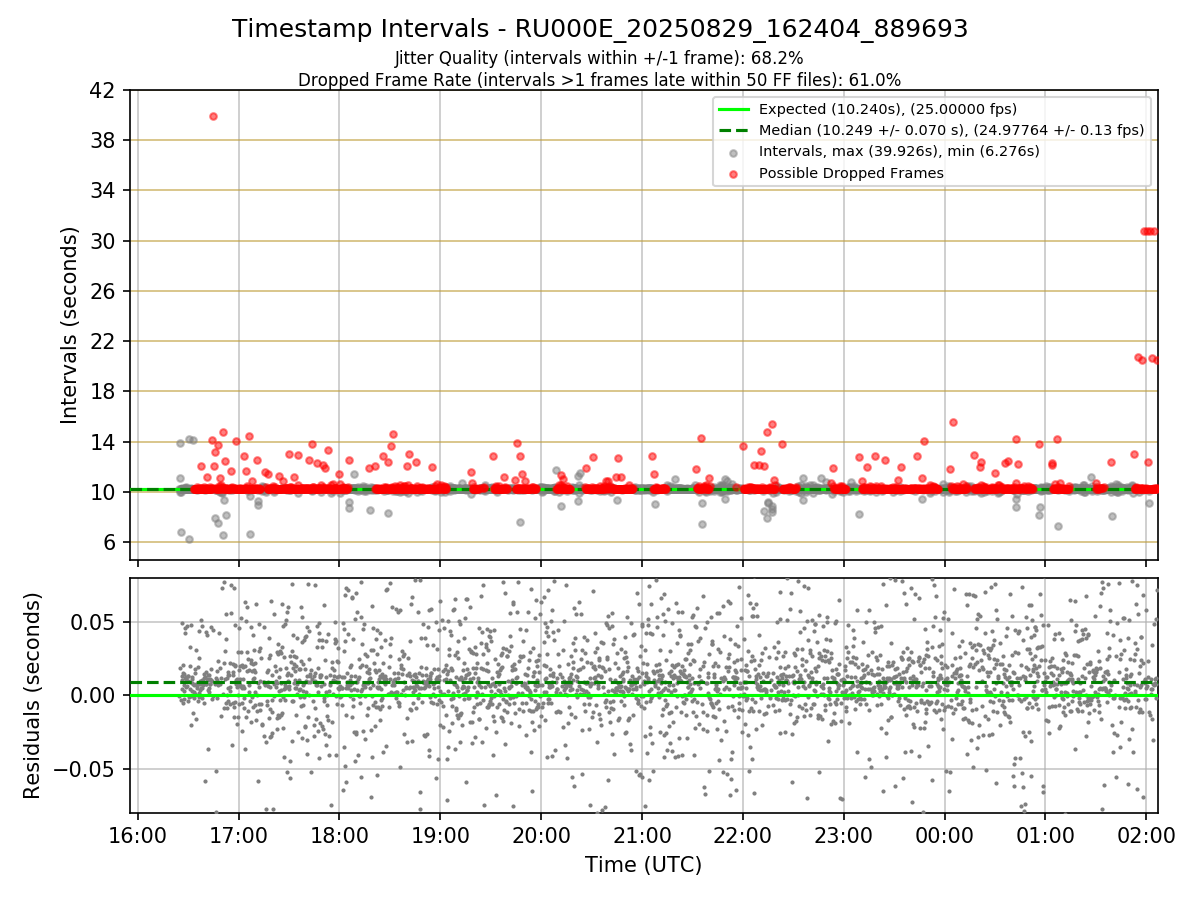Click x-axis tick label "17:00"
Image resolution: width=1200 pixels, height=900 pixels.
coord(238,834)
